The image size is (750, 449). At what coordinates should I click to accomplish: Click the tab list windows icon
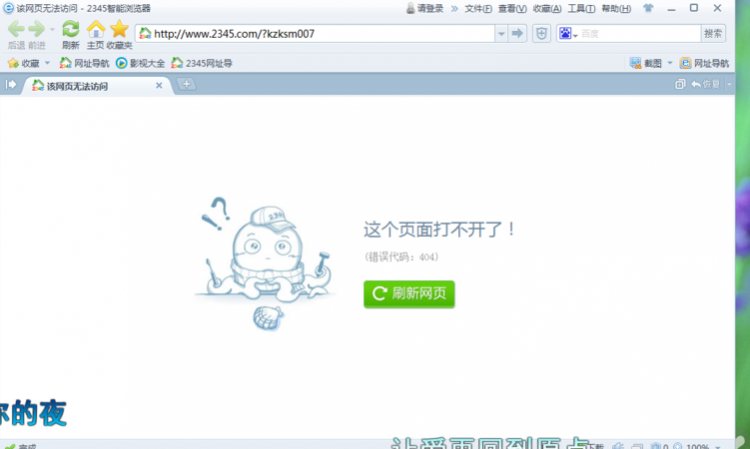click(x=680, y=85)
